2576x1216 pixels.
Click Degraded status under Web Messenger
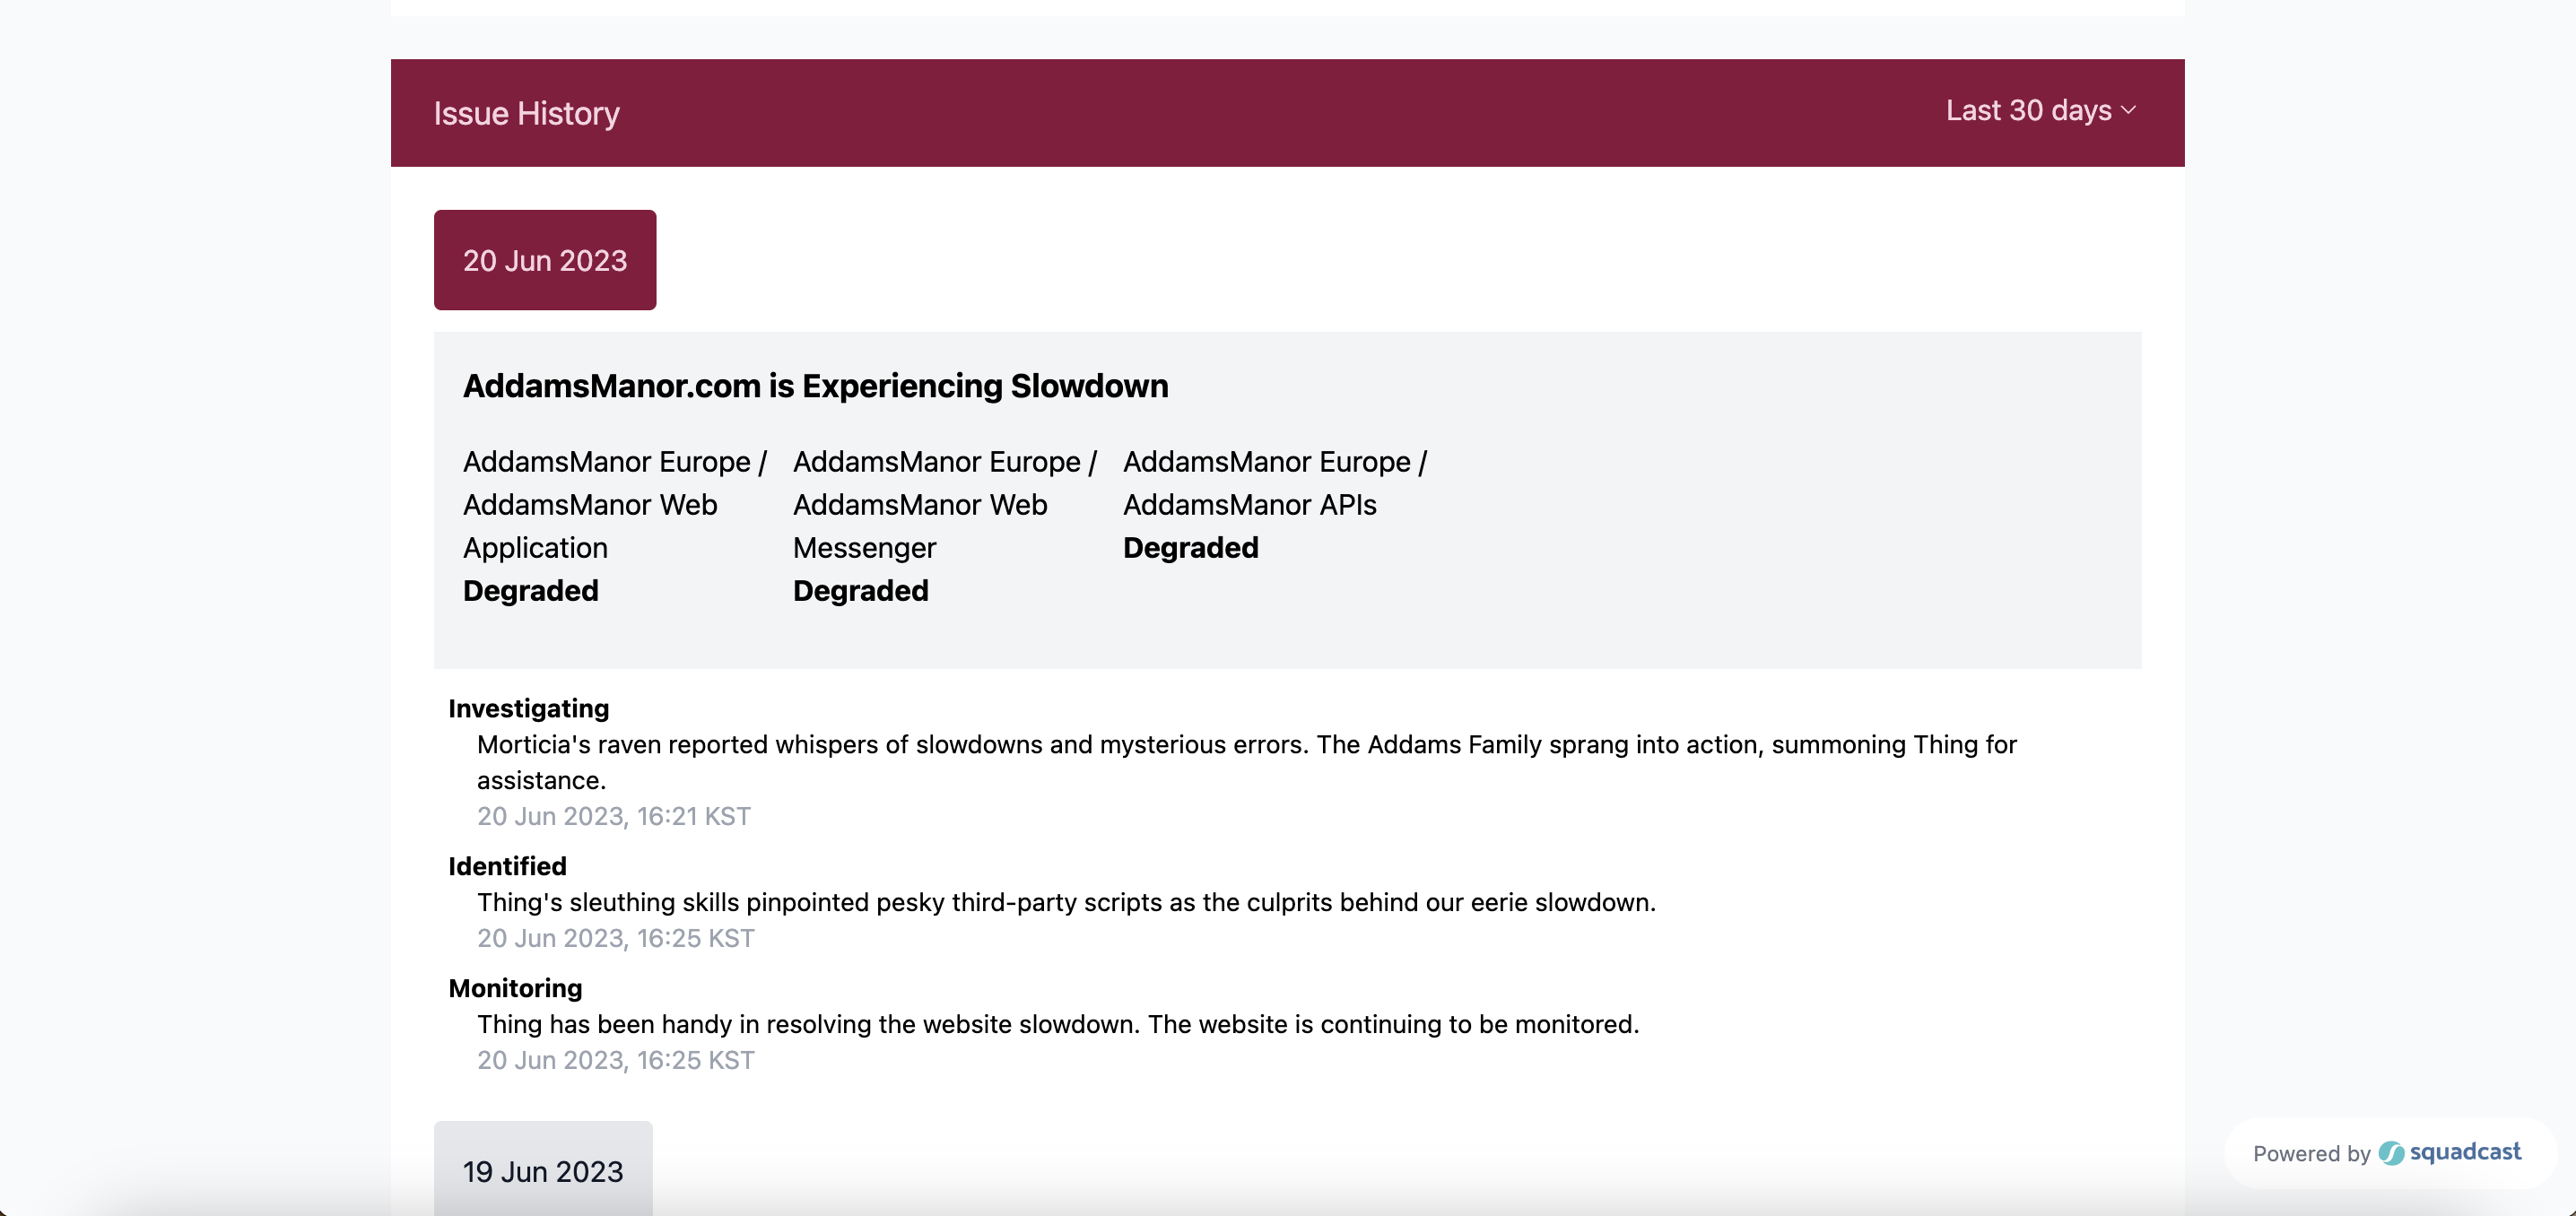[861, 591]
